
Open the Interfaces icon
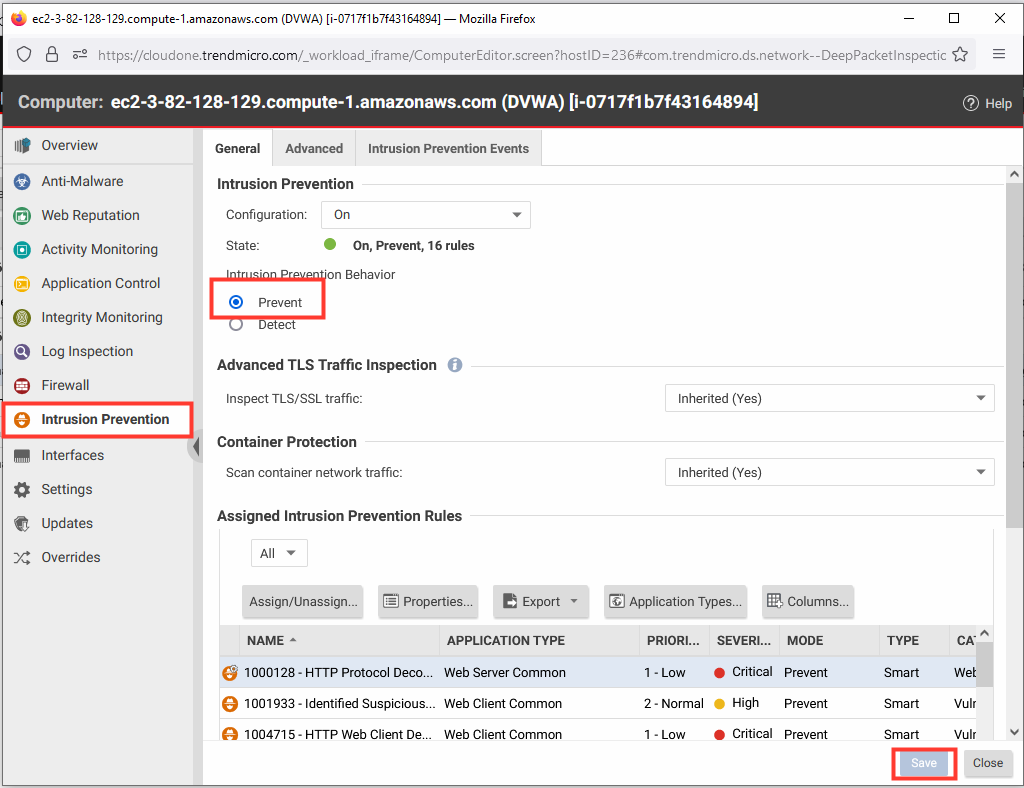pos(22,456)
